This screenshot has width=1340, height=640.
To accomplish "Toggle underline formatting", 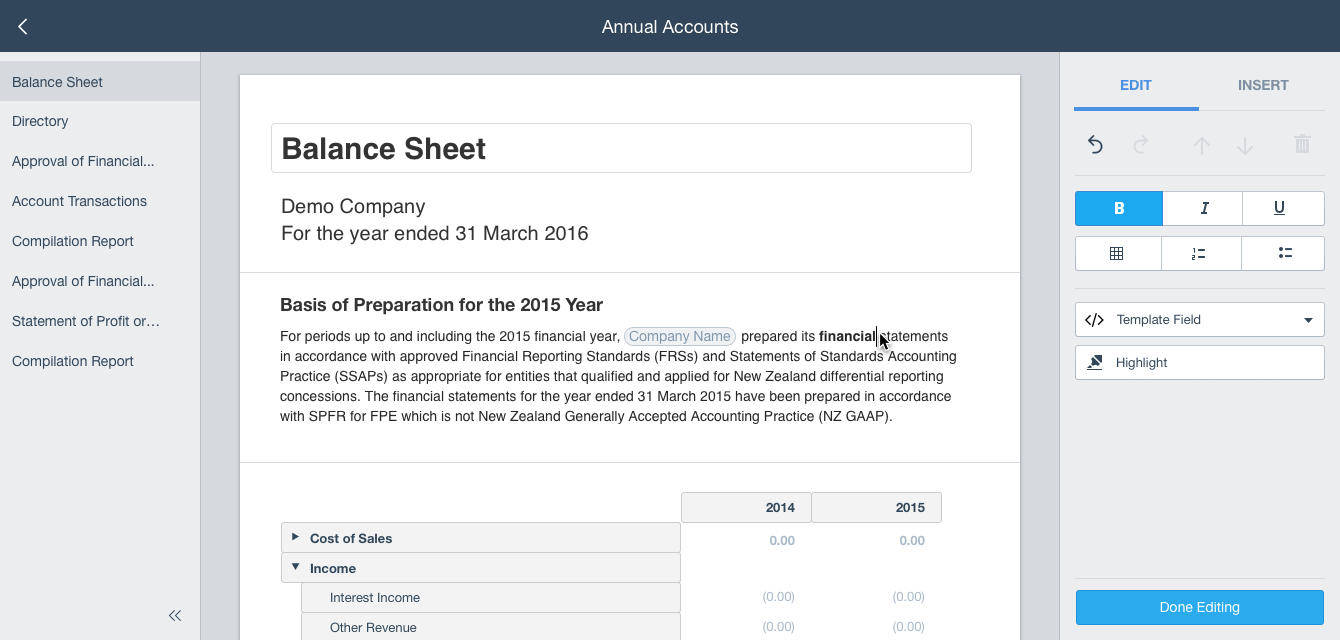I will click(x=1284, y=209).
